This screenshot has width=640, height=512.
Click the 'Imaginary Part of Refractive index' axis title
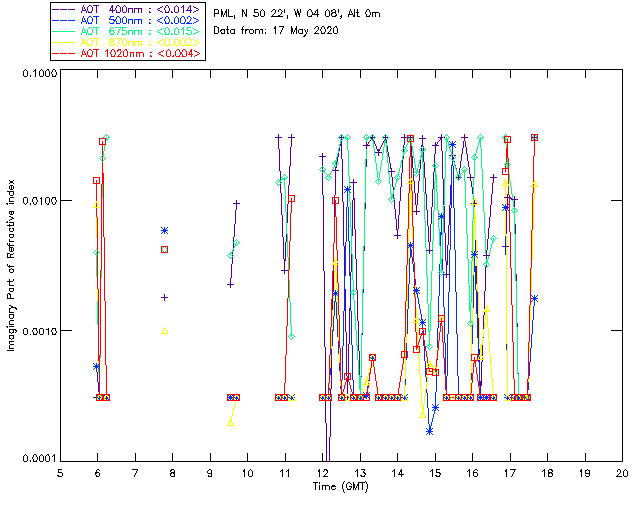(11, 265)
